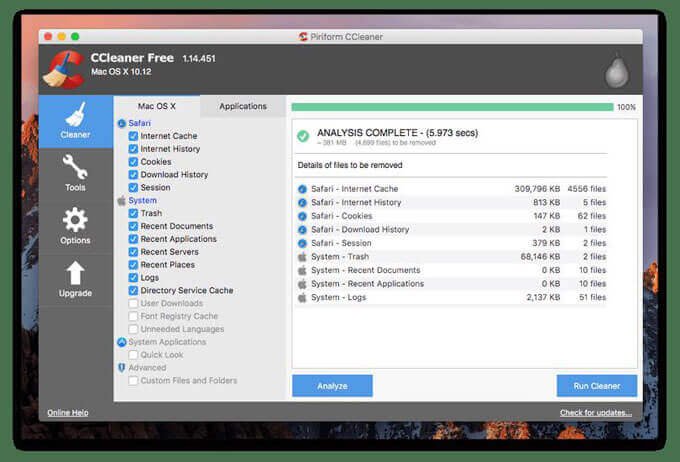Select the System - Logs result row
The image size is (680, 462).
451,297
